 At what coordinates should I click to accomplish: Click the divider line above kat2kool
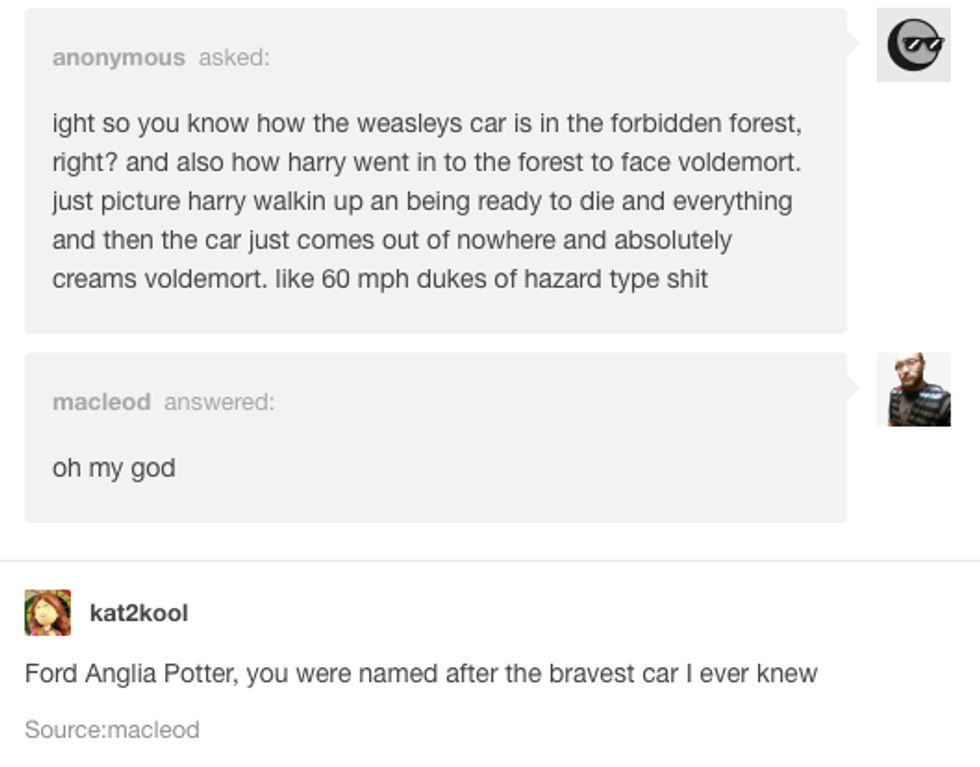(490, 561)
